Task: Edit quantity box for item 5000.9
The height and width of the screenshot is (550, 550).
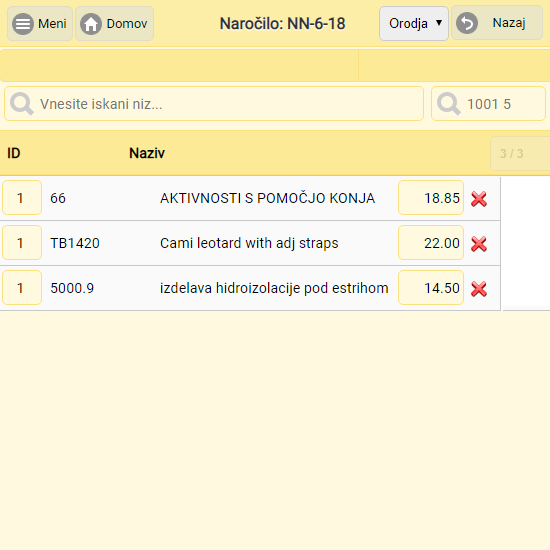Action: pyautogui.click(x=22, y=287)
